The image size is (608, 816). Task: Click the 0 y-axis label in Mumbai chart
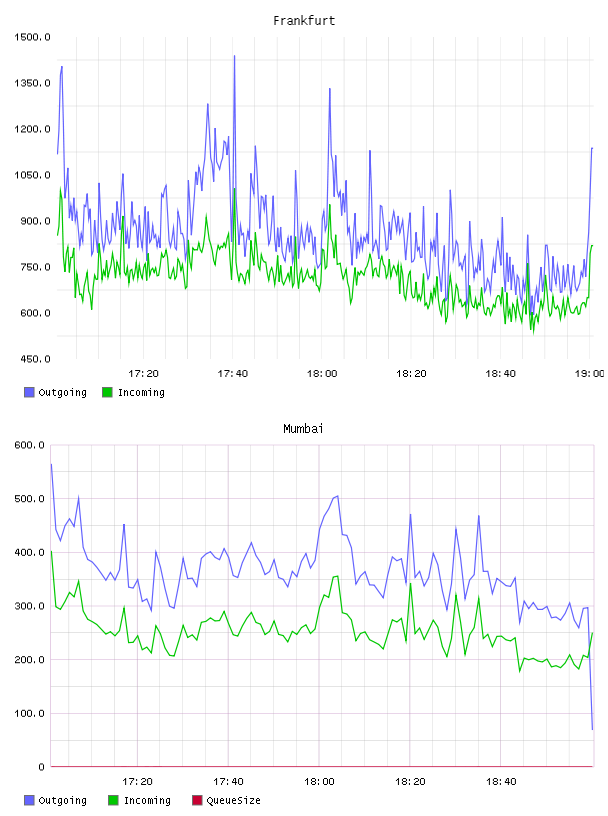coord(41,767)
